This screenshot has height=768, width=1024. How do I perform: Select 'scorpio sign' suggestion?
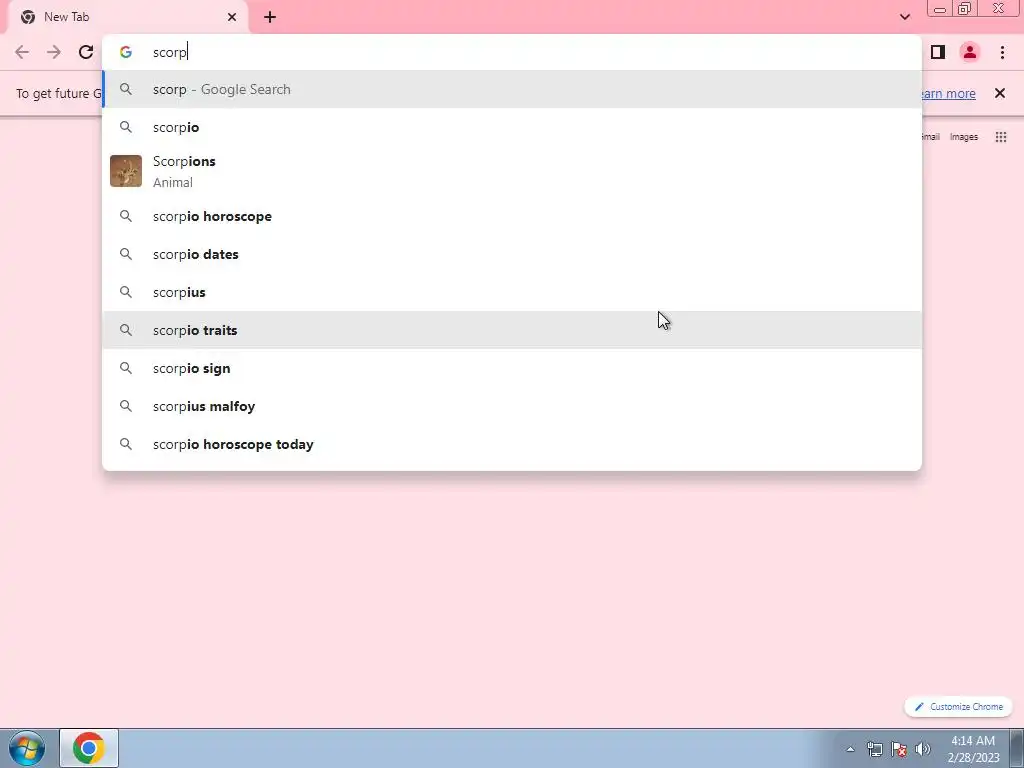tap(512, 368)
